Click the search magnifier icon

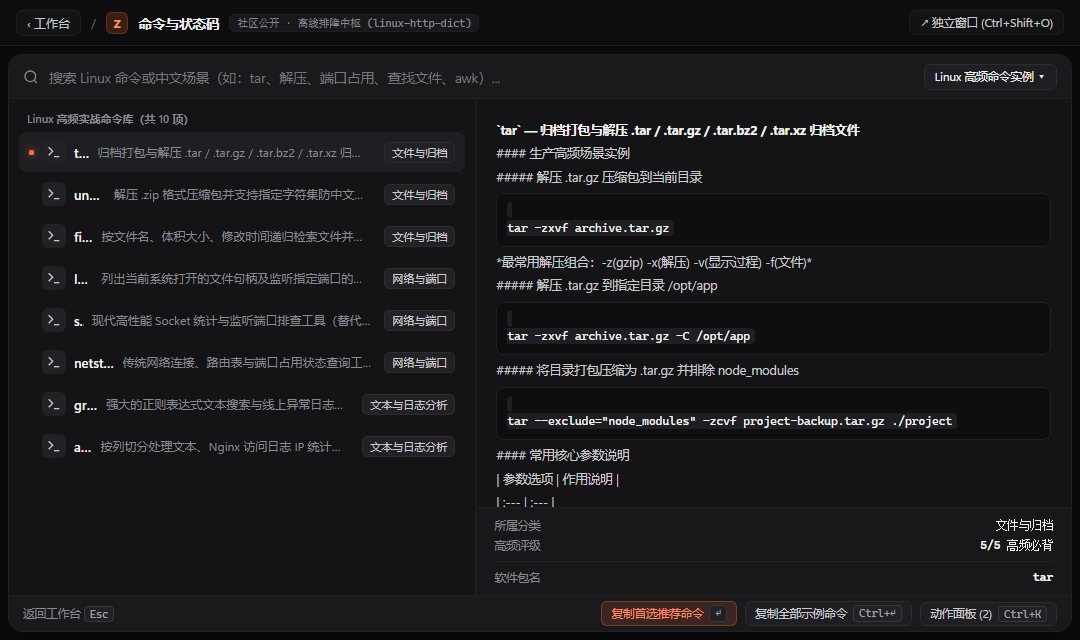31,77
